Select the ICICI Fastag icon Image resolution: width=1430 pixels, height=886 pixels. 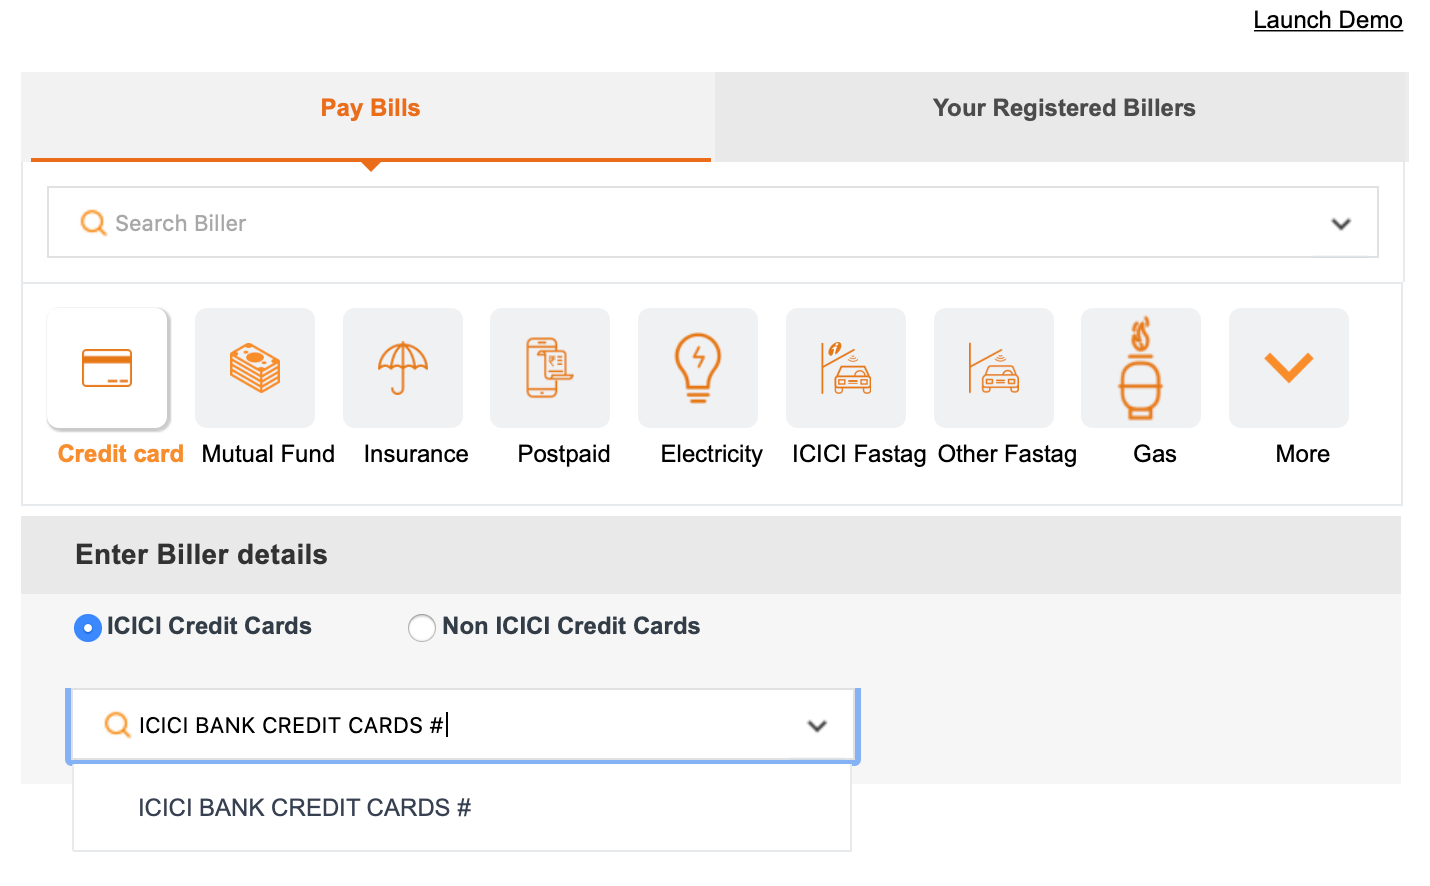click(846, 367)
